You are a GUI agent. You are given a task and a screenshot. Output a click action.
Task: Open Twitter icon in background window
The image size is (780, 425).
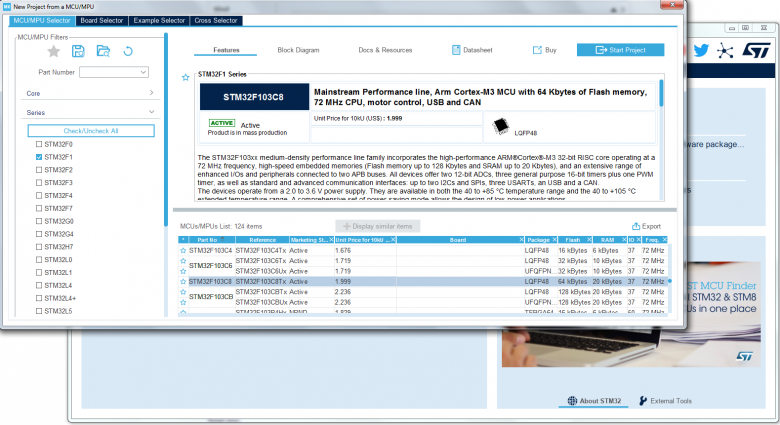(701, 50)
